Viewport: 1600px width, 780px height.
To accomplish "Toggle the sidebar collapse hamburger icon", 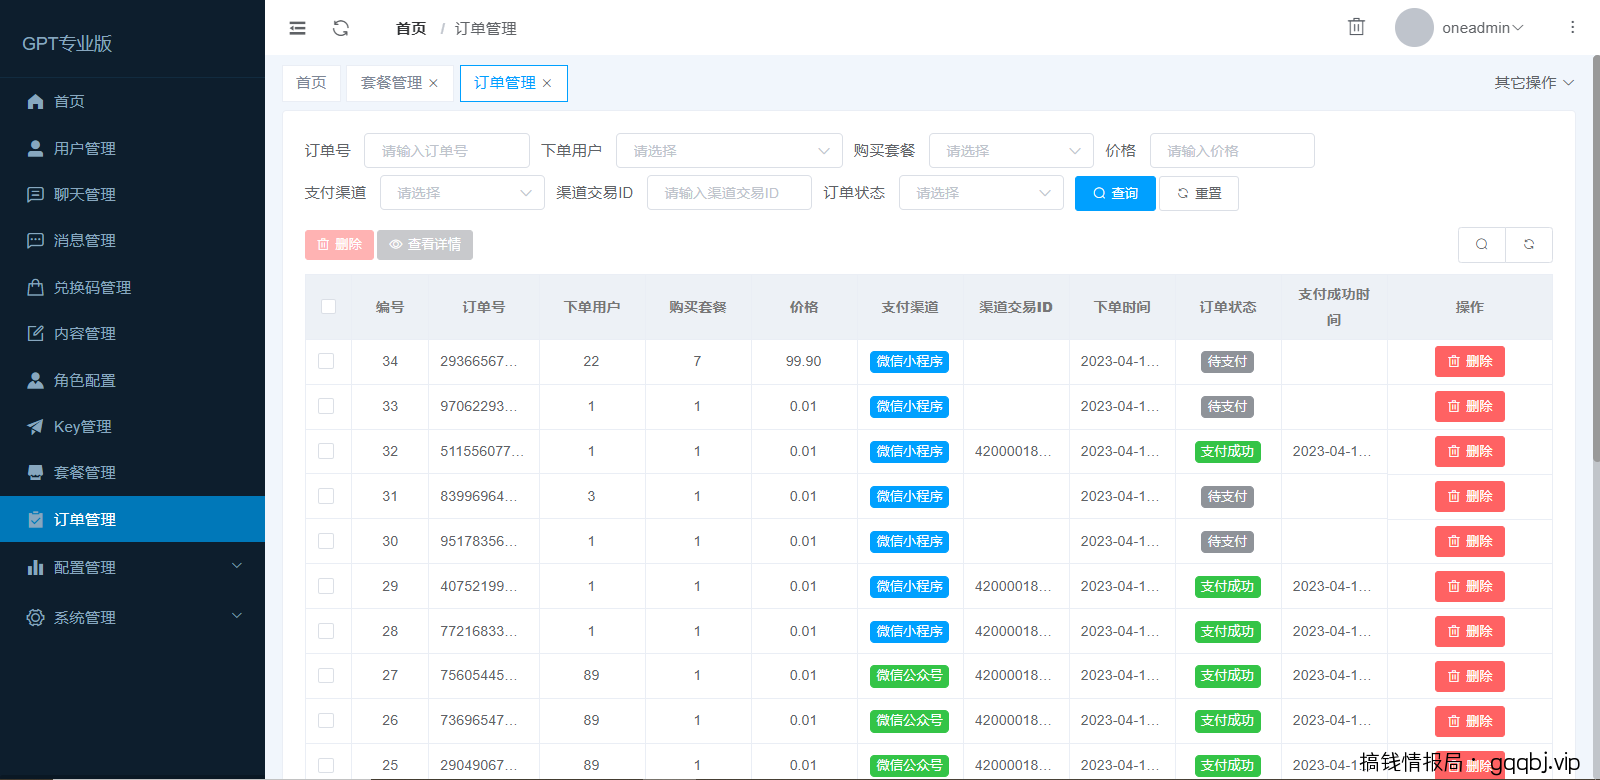I will pyautogui.click(x=297, y=28).
